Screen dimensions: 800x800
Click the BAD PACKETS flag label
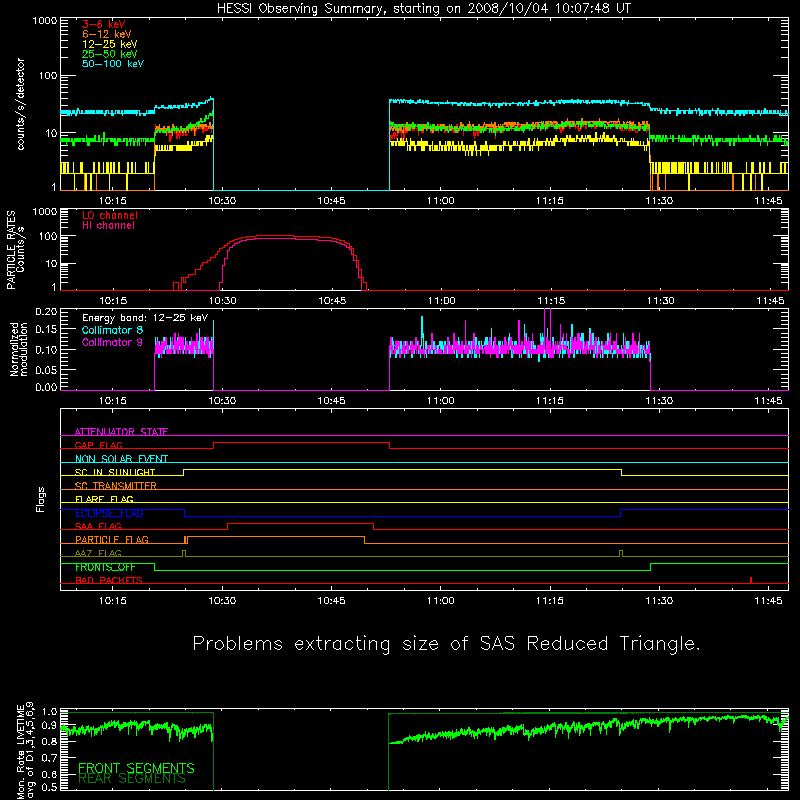(x=109, y=580)
